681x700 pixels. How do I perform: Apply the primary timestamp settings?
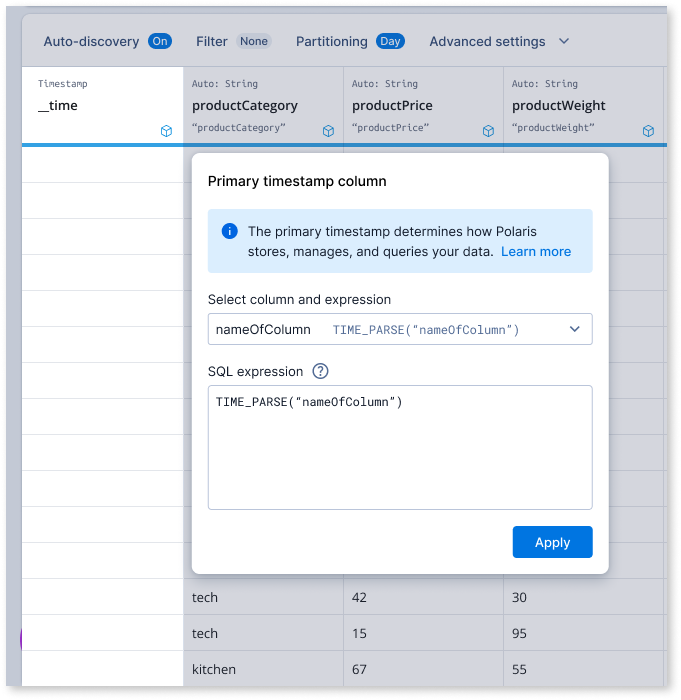pyautogui.click(x=552, y=542)
